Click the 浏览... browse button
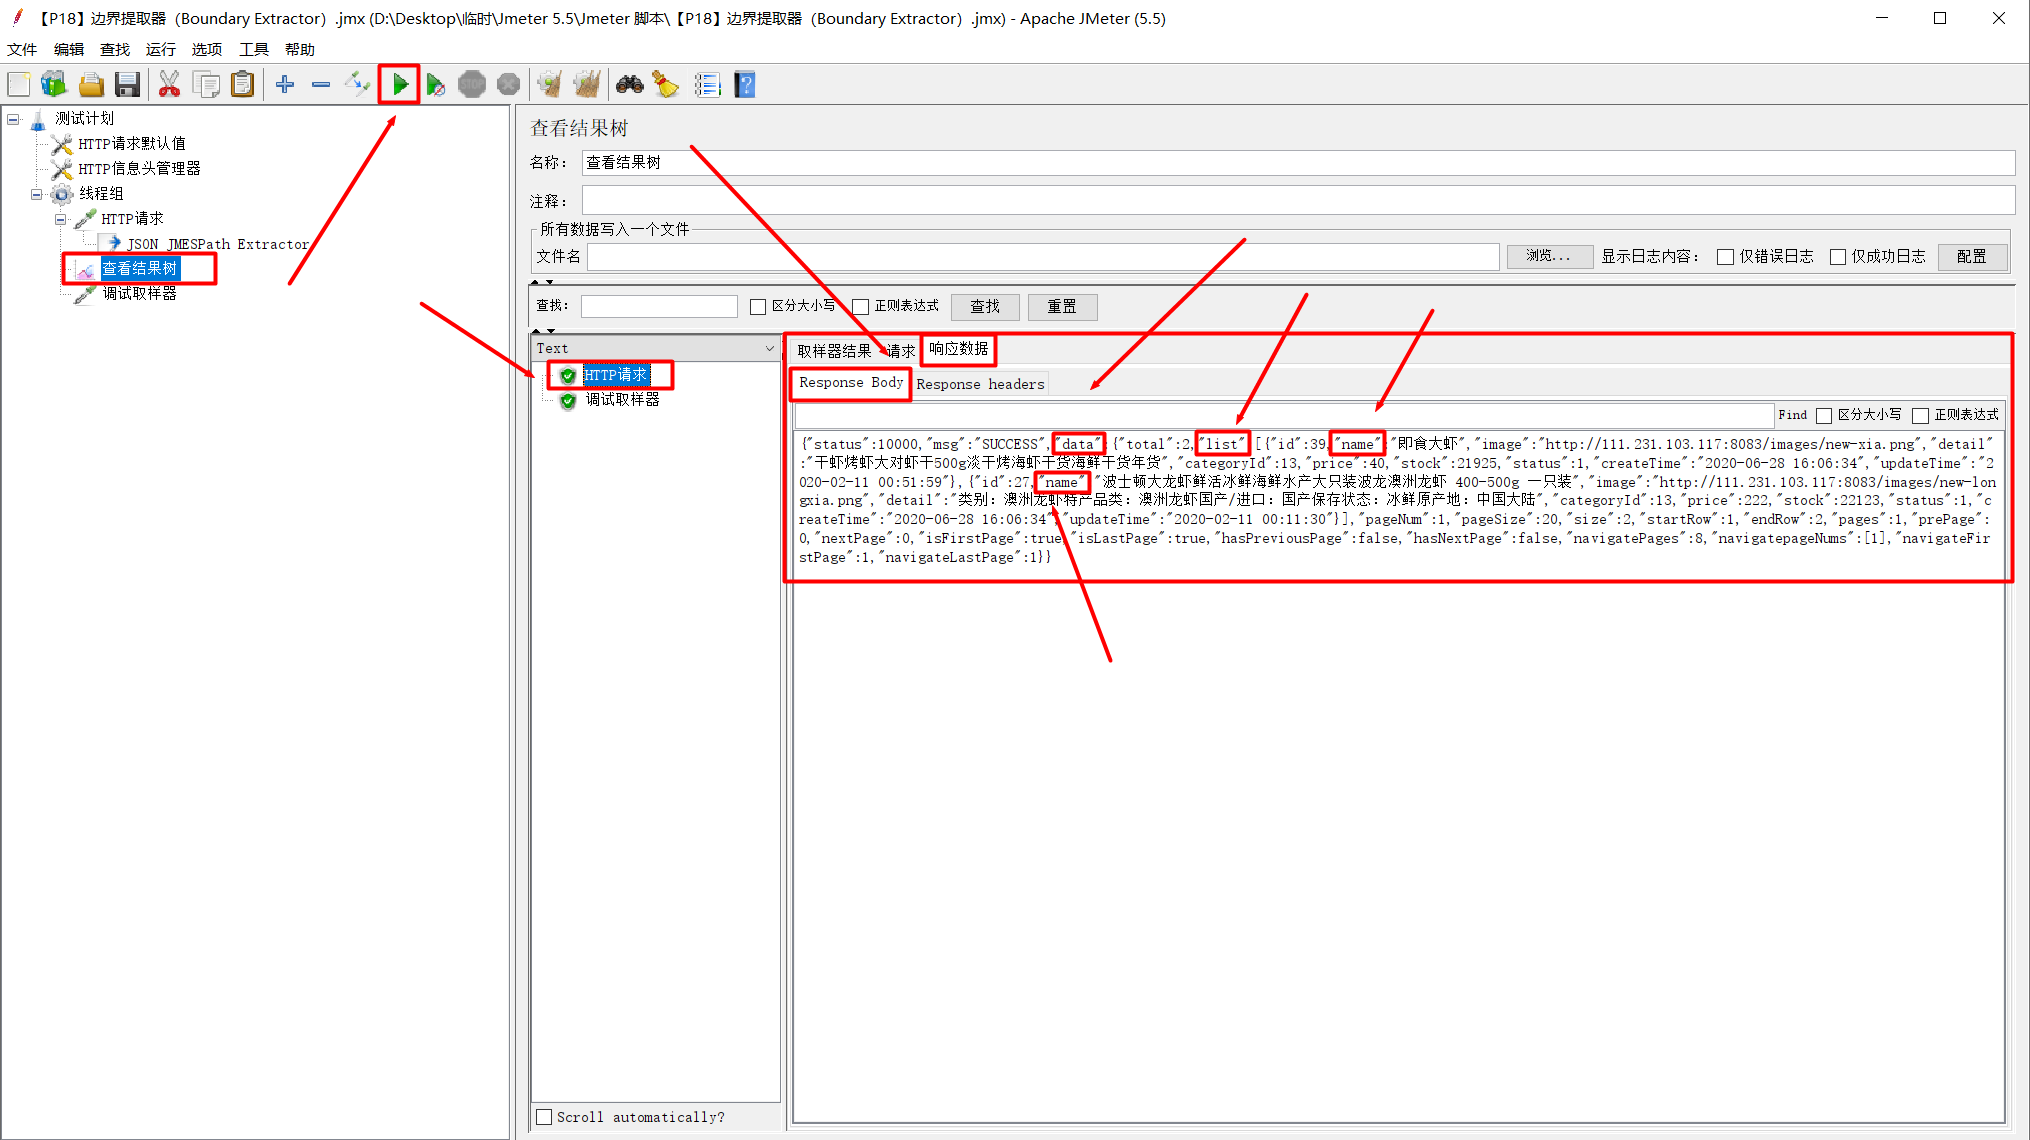 click(1548, 256)
